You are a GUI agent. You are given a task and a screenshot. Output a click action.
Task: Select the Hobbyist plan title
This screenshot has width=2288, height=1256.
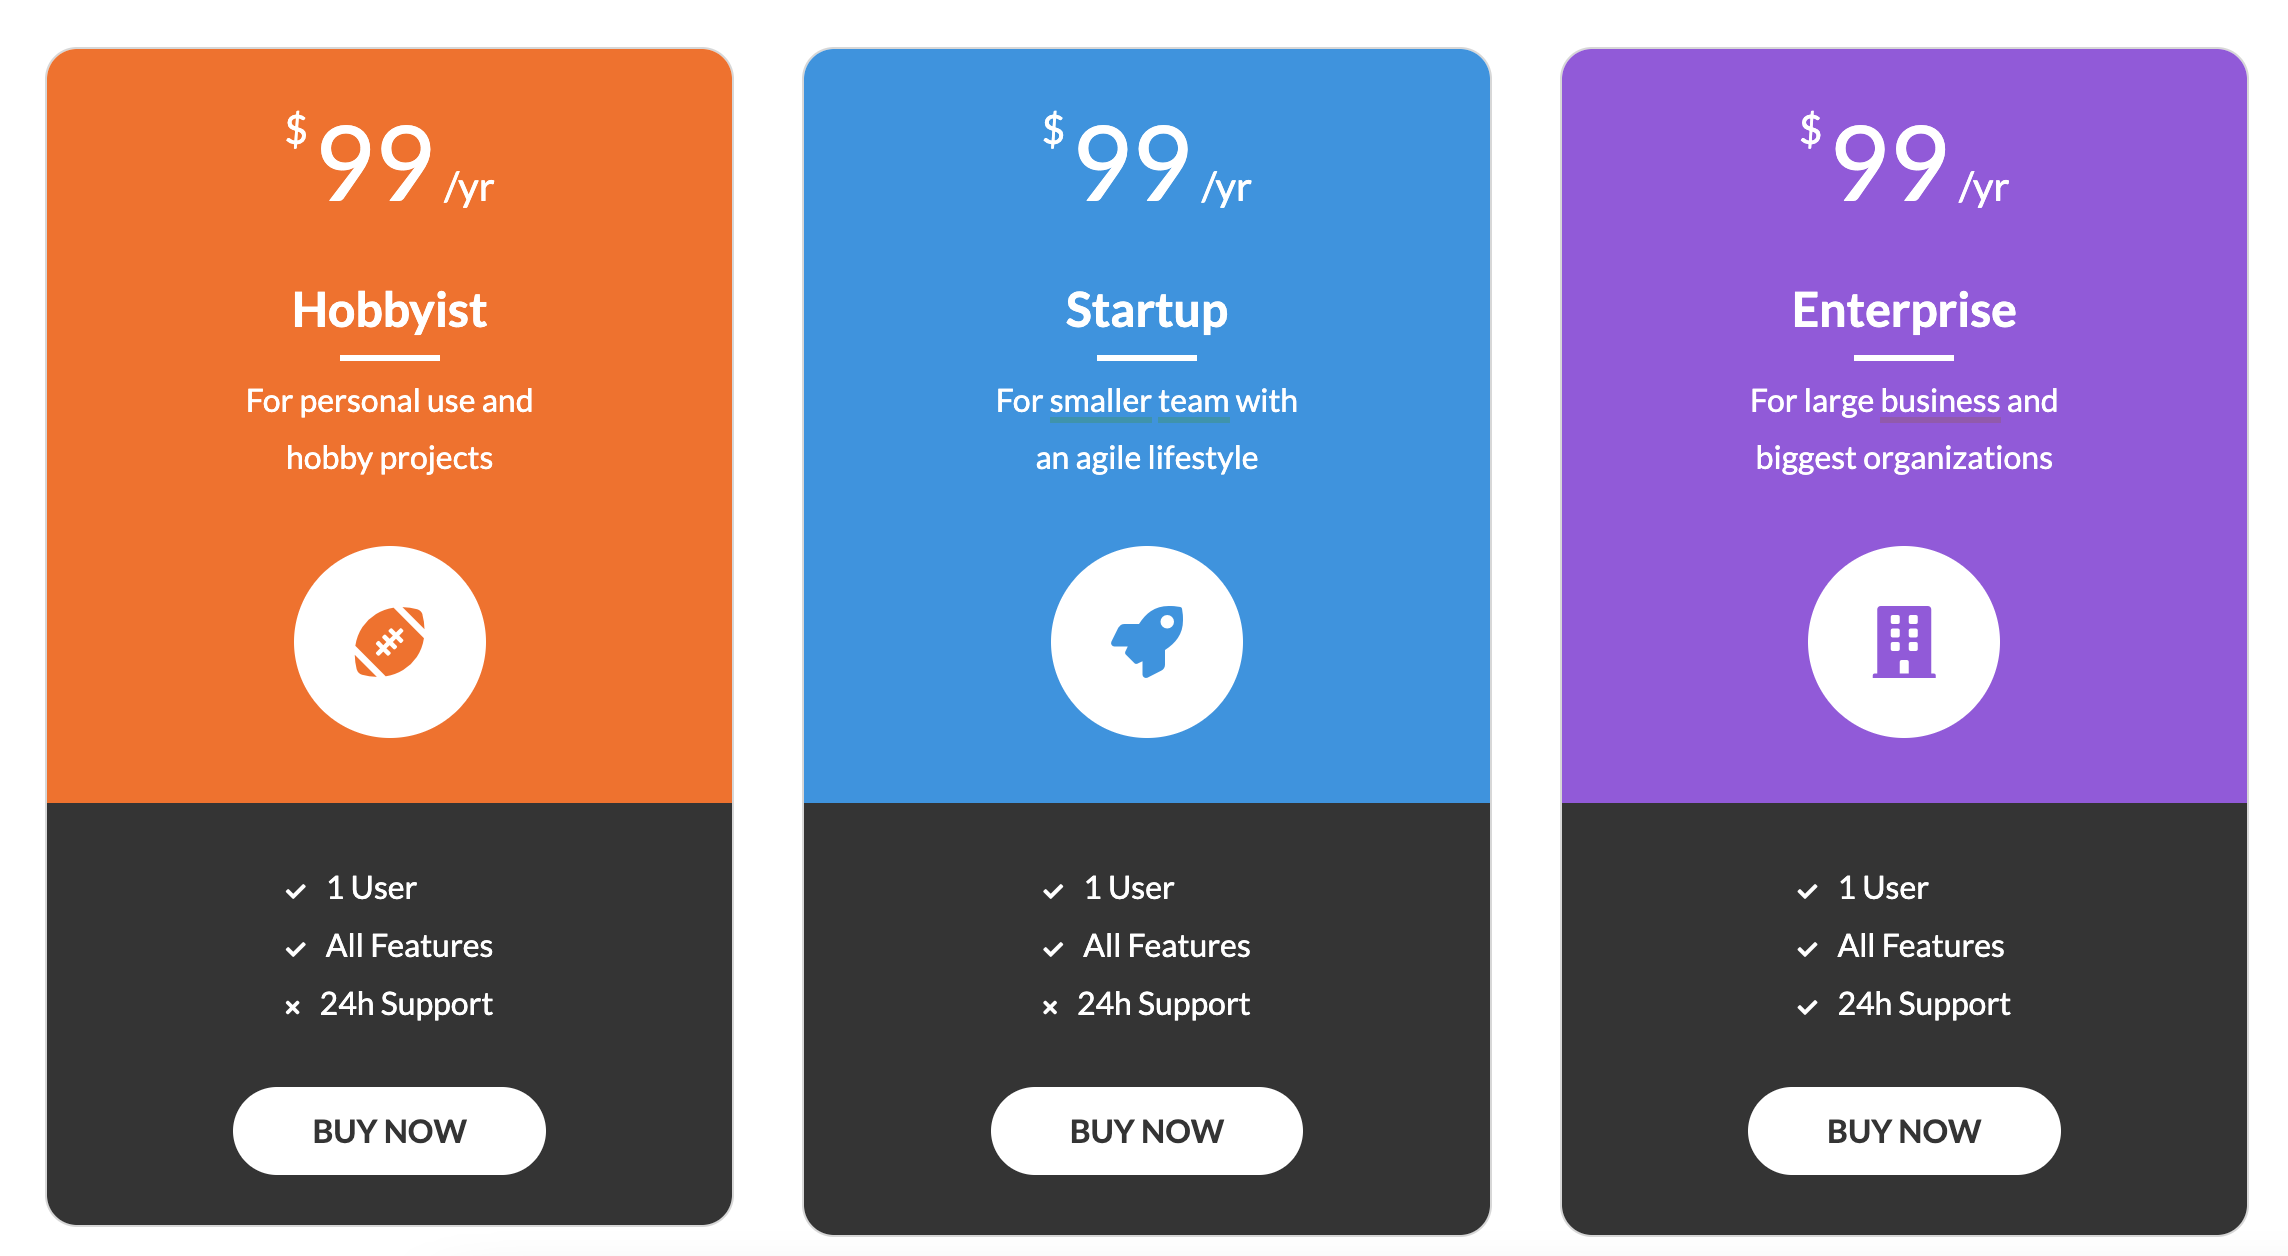point(390,310)
